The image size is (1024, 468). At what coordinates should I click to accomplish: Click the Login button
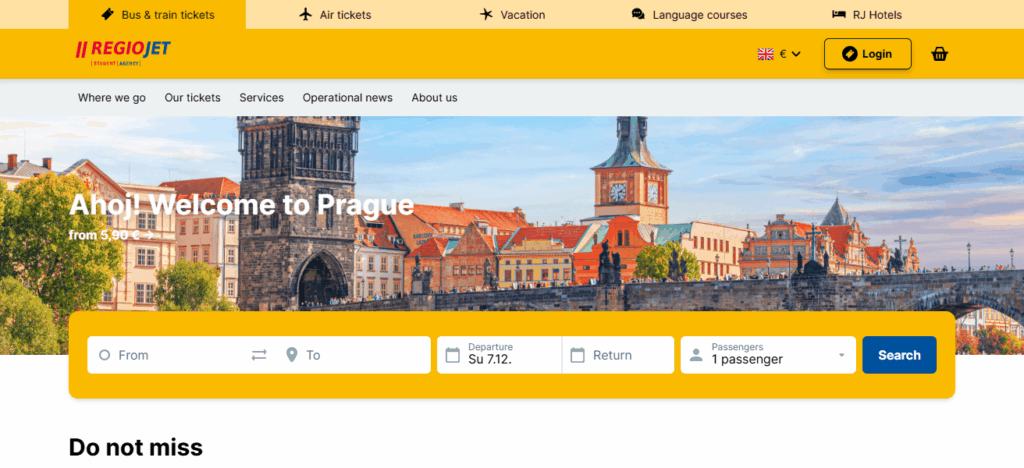click(x=867, y=54)
